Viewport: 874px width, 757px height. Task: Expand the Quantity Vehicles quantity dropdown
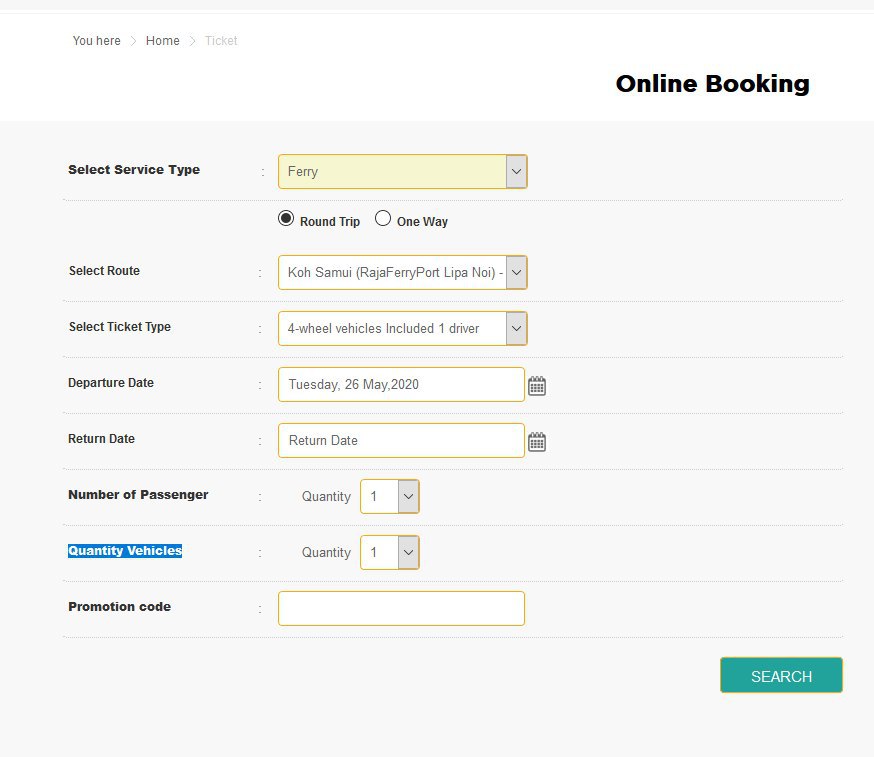point(390,552)
